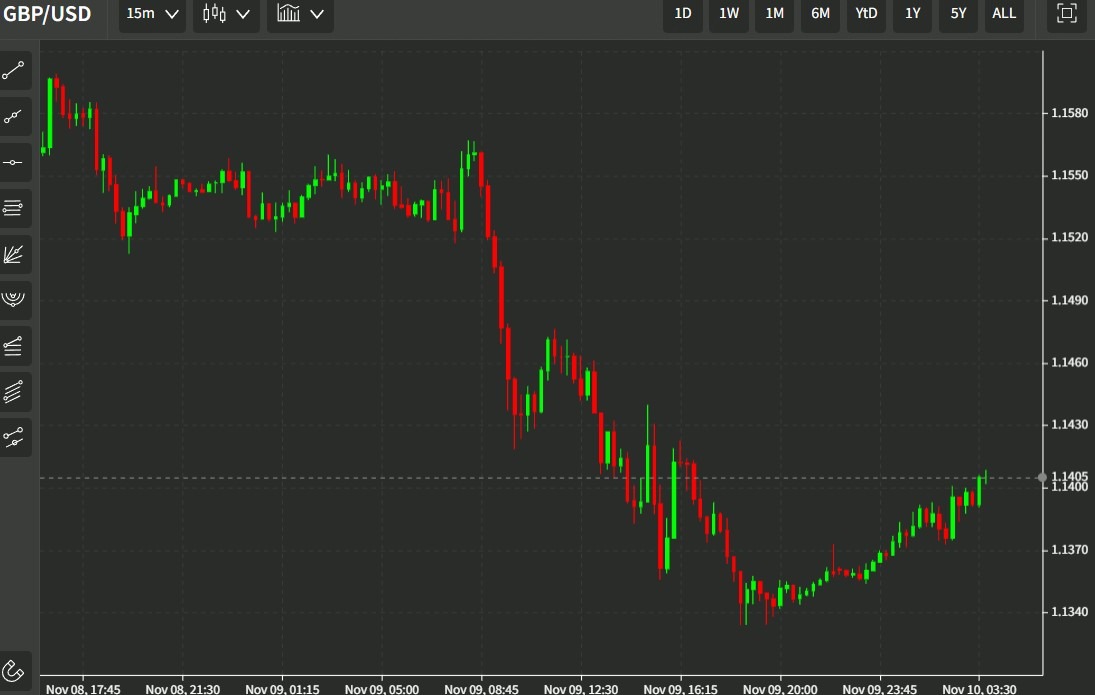This screenshot has width=1095, height=695.
Task: Set range to ALL
Action: (x=1004, y=14)
